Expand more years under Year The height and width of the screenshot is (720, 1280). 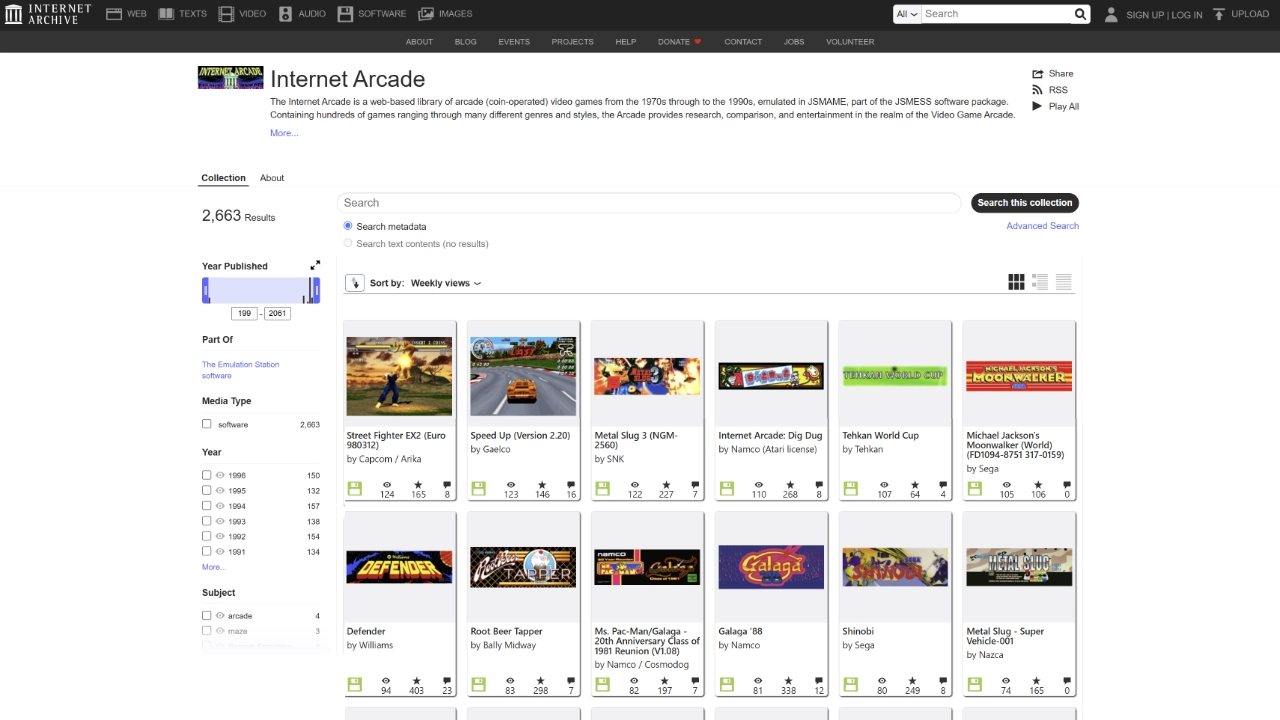pos(213,567)
